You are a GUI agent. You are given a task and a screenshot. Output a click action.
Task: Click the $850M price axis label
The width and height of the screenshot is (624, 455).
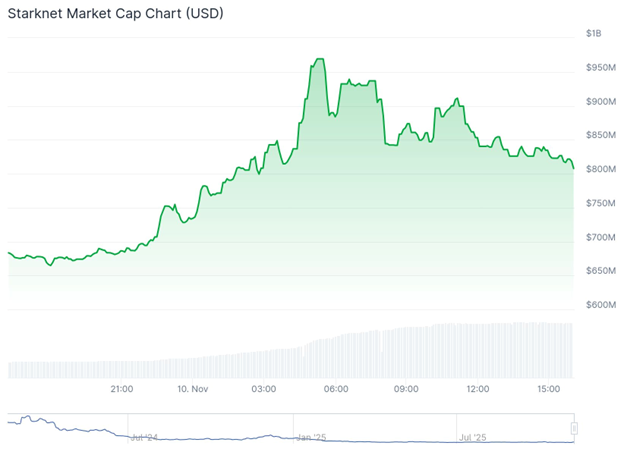[600, 136]
